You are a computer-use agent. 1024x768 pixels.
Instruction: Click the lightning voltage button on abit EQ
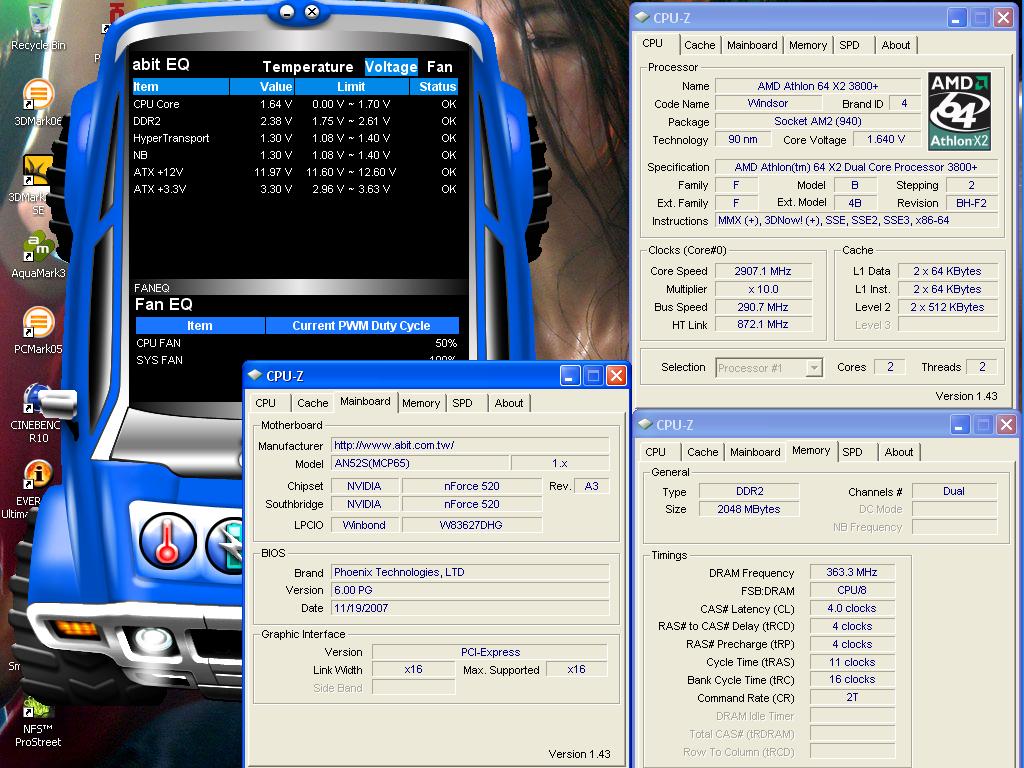[x=226, y=545]
